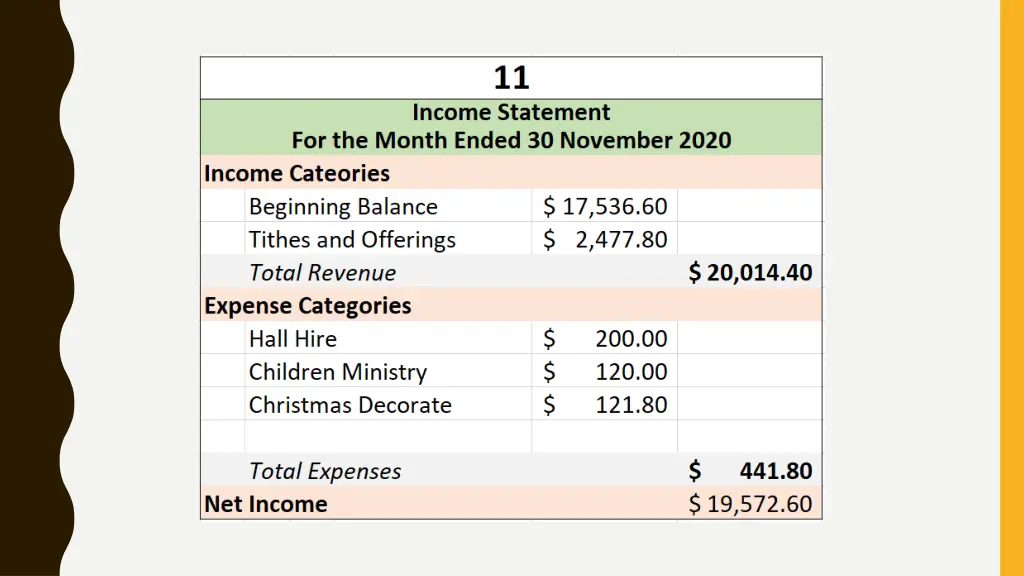This screenshot has height=576, width=1024.
Task: Select the $17,536.60 beginning balance cell
Action: (x=605, y=207)
